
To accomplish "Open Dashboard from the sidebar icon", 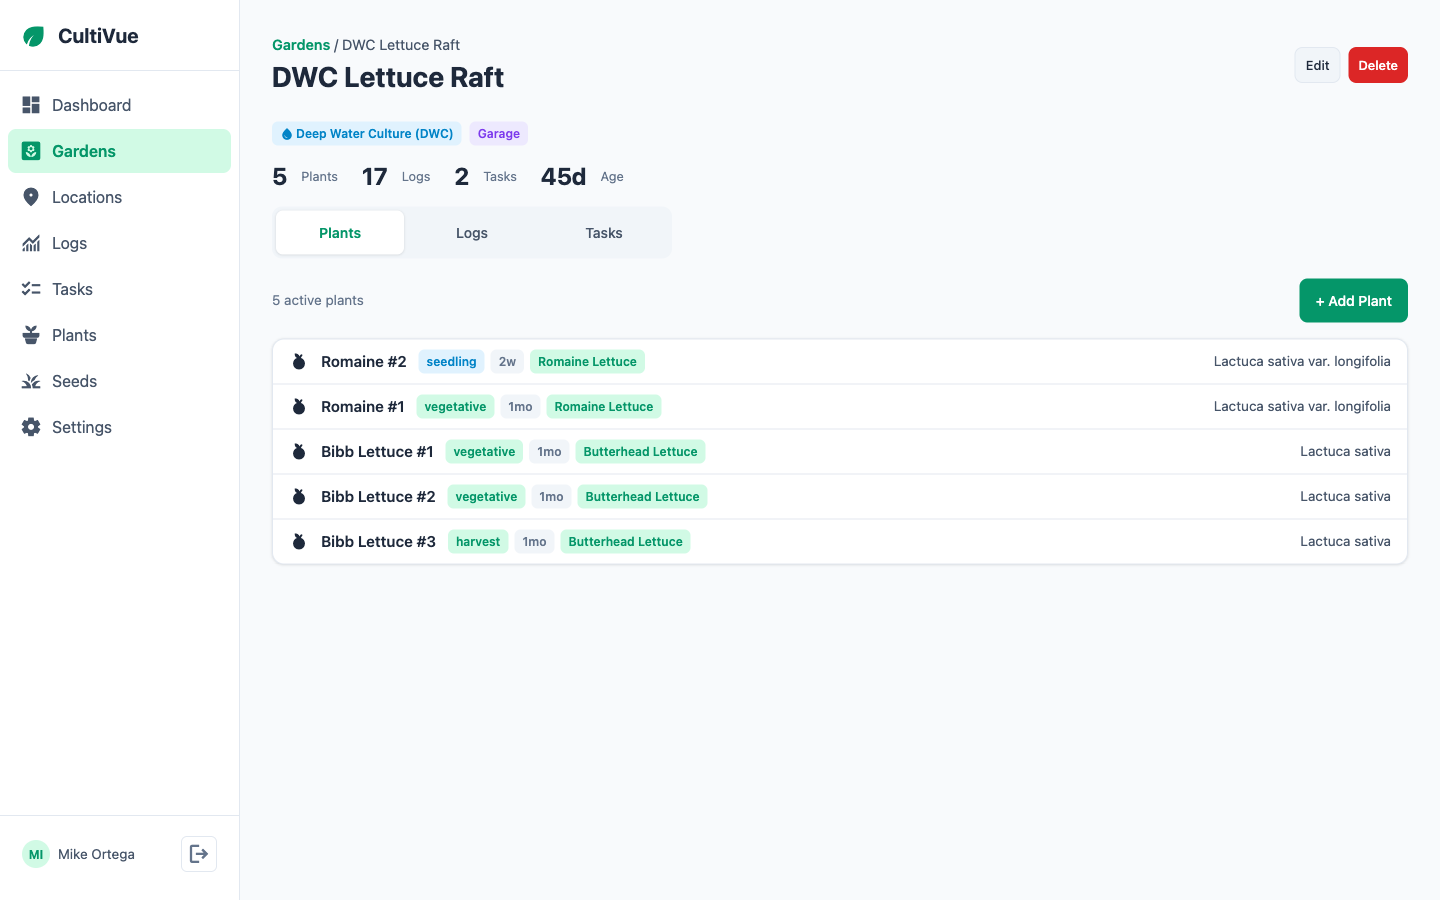I will (31, 105).
